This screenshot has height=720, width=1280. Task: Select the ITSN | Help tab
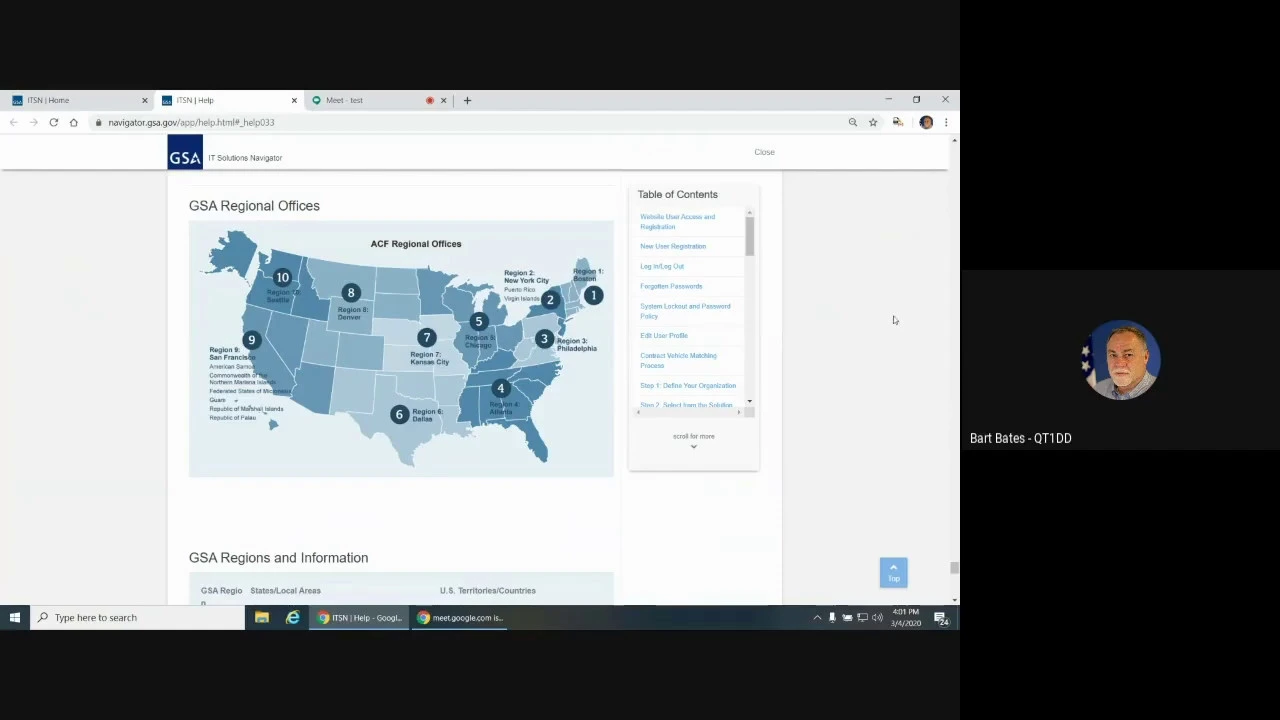click(x=228, y=100)
